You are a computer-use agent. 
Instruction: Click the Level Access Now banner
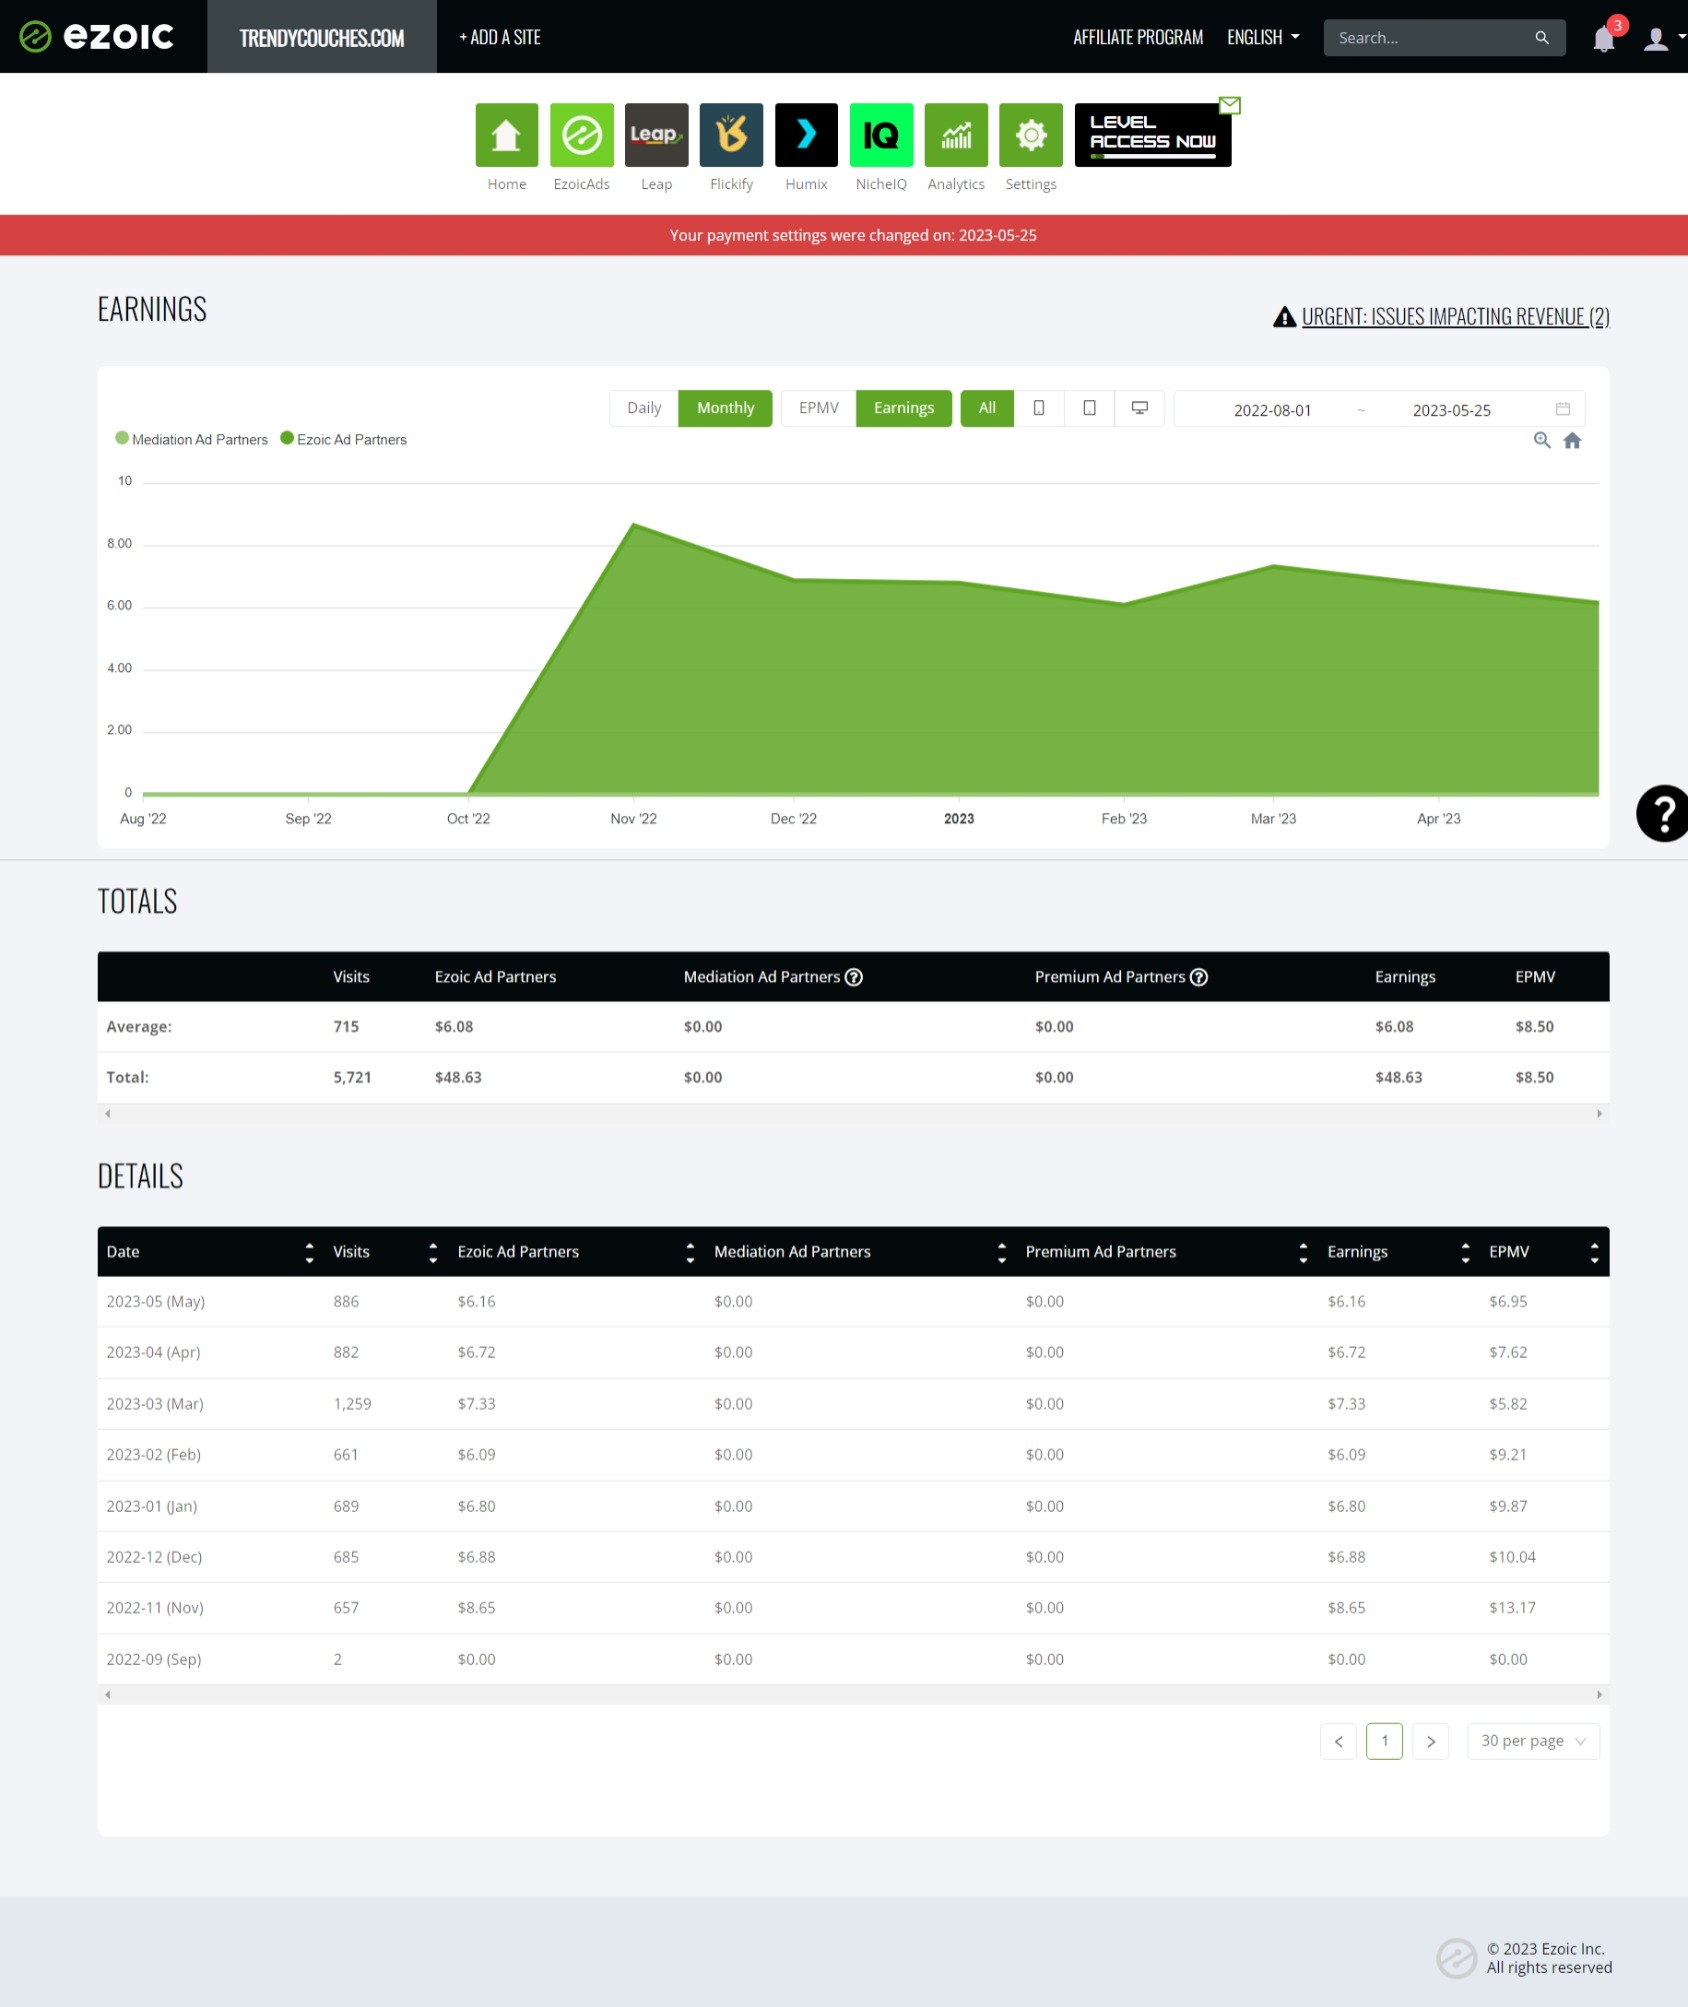click(1153, 135)
